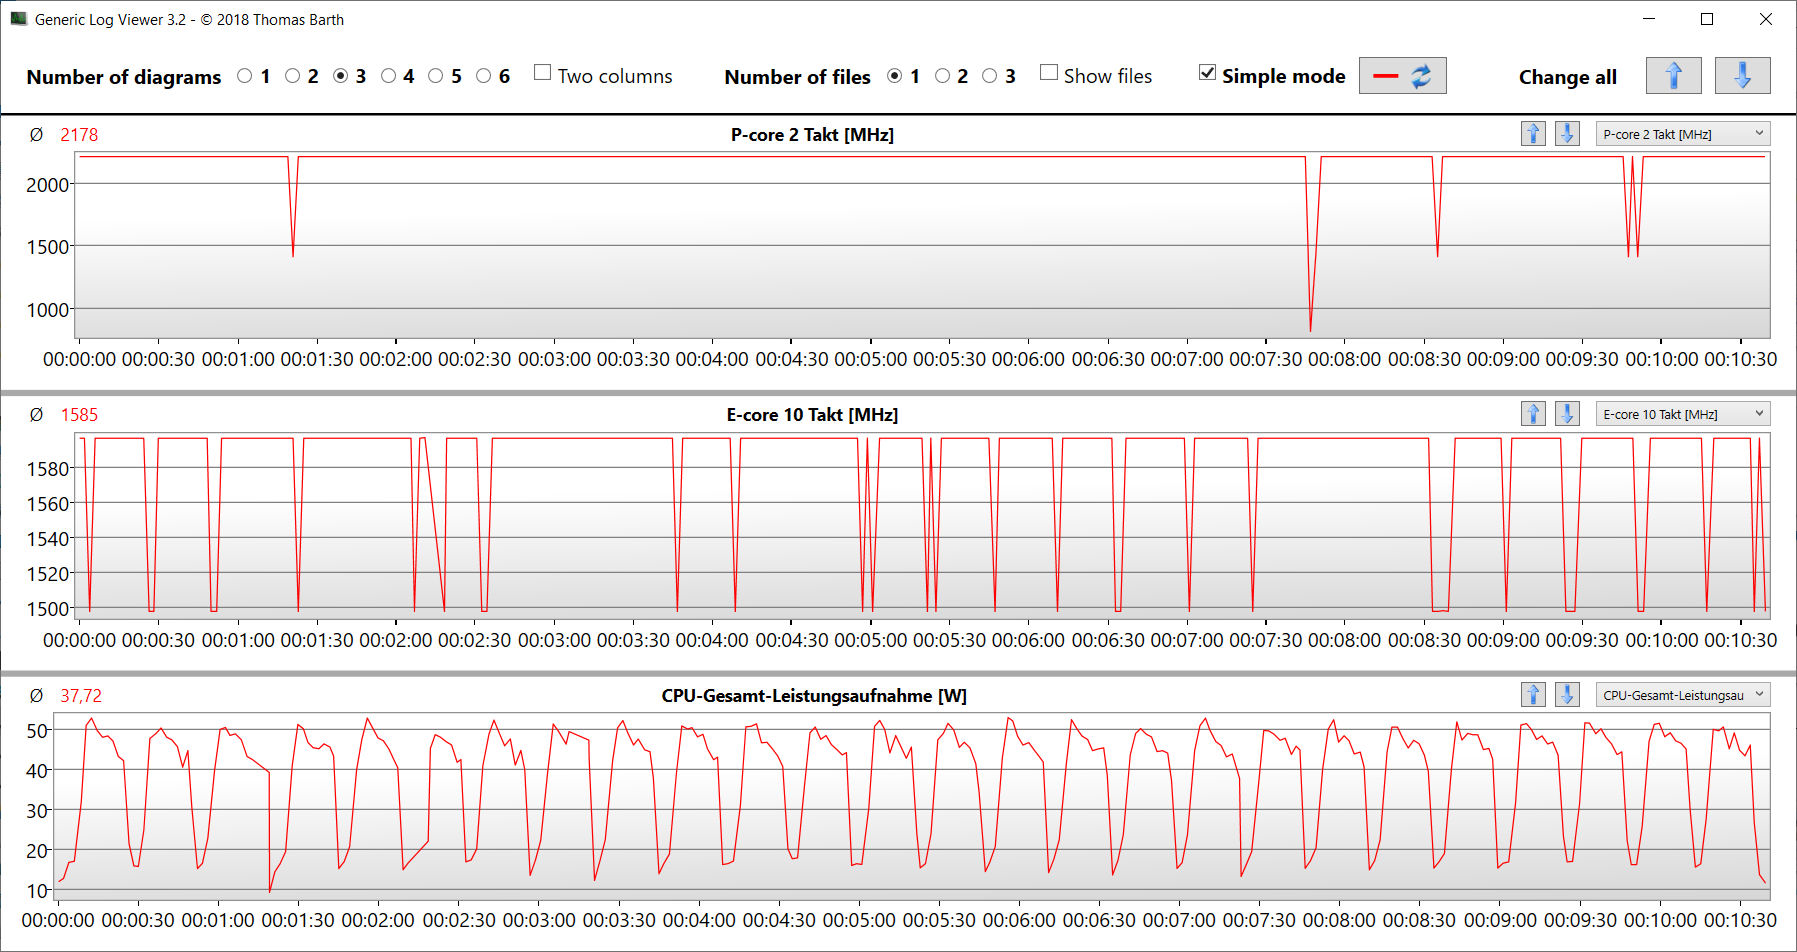Maximize the Generic Log Viewer window
The image size is (1797, 952).
(x=1707, y=19)
